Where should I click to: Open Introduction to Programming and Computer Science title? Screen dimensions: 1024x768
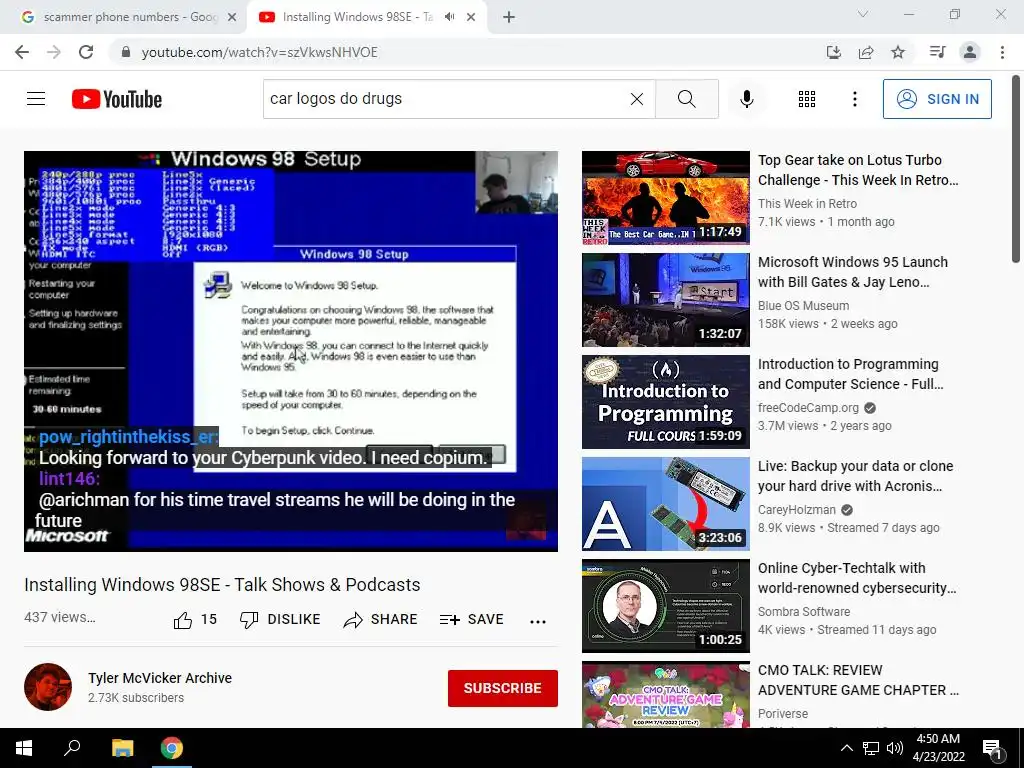click(850, 374)
